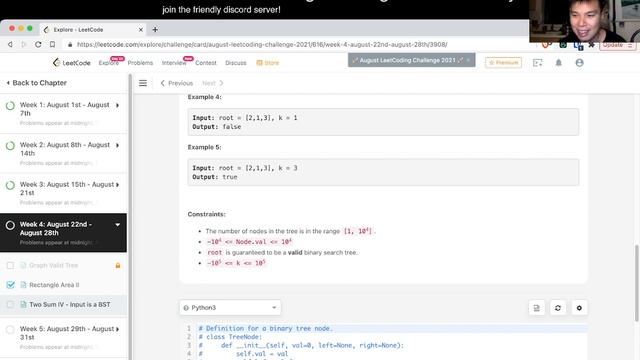Open the user profile avatar menu
This screenshot has width=640, height=360.
(x=579, y=62)
